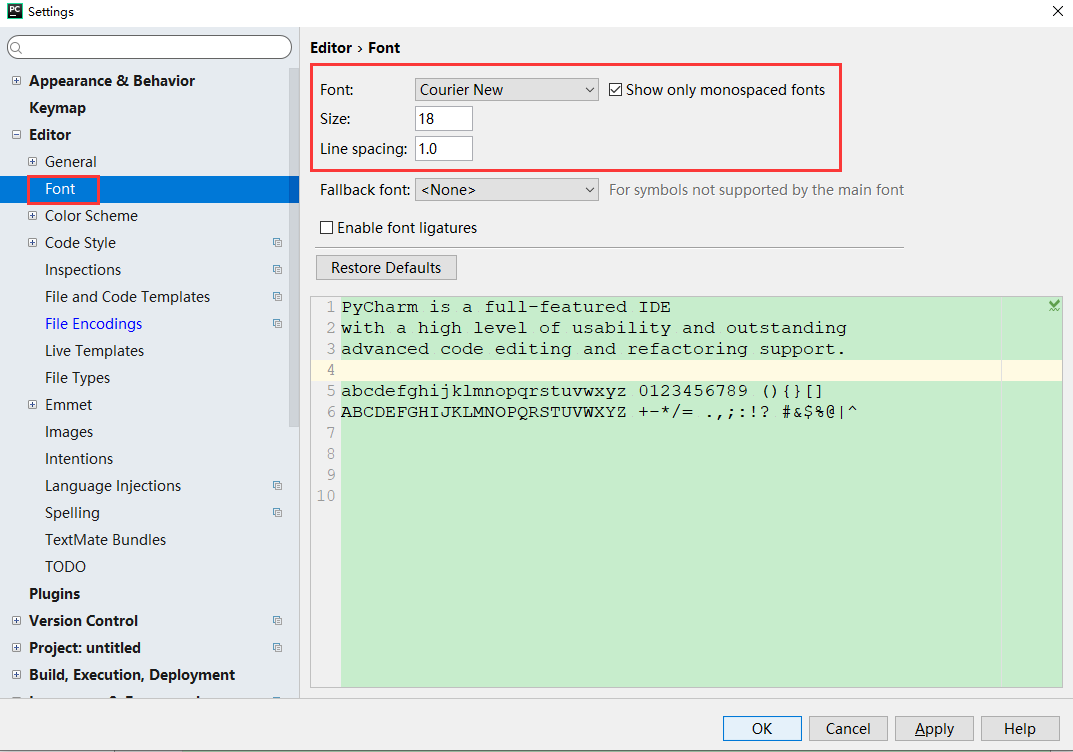Click the settings search field
1073x752 pixels.
(x=149, y=47)
